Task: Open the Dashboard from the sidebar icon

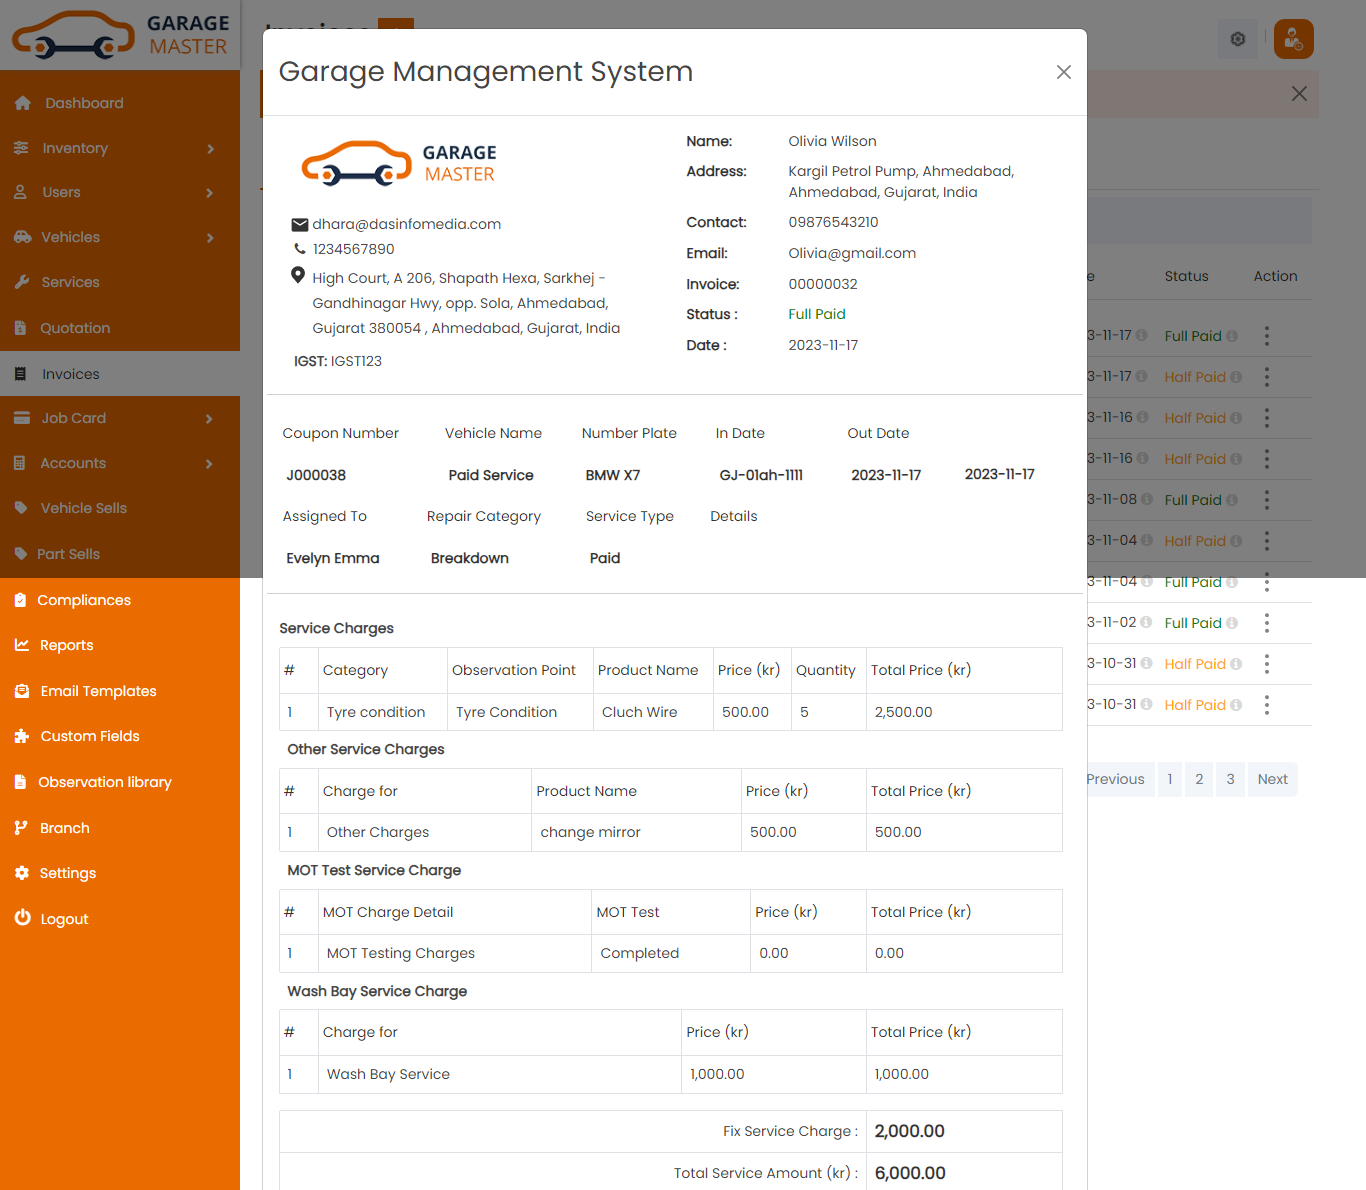Action: (23, 102)
